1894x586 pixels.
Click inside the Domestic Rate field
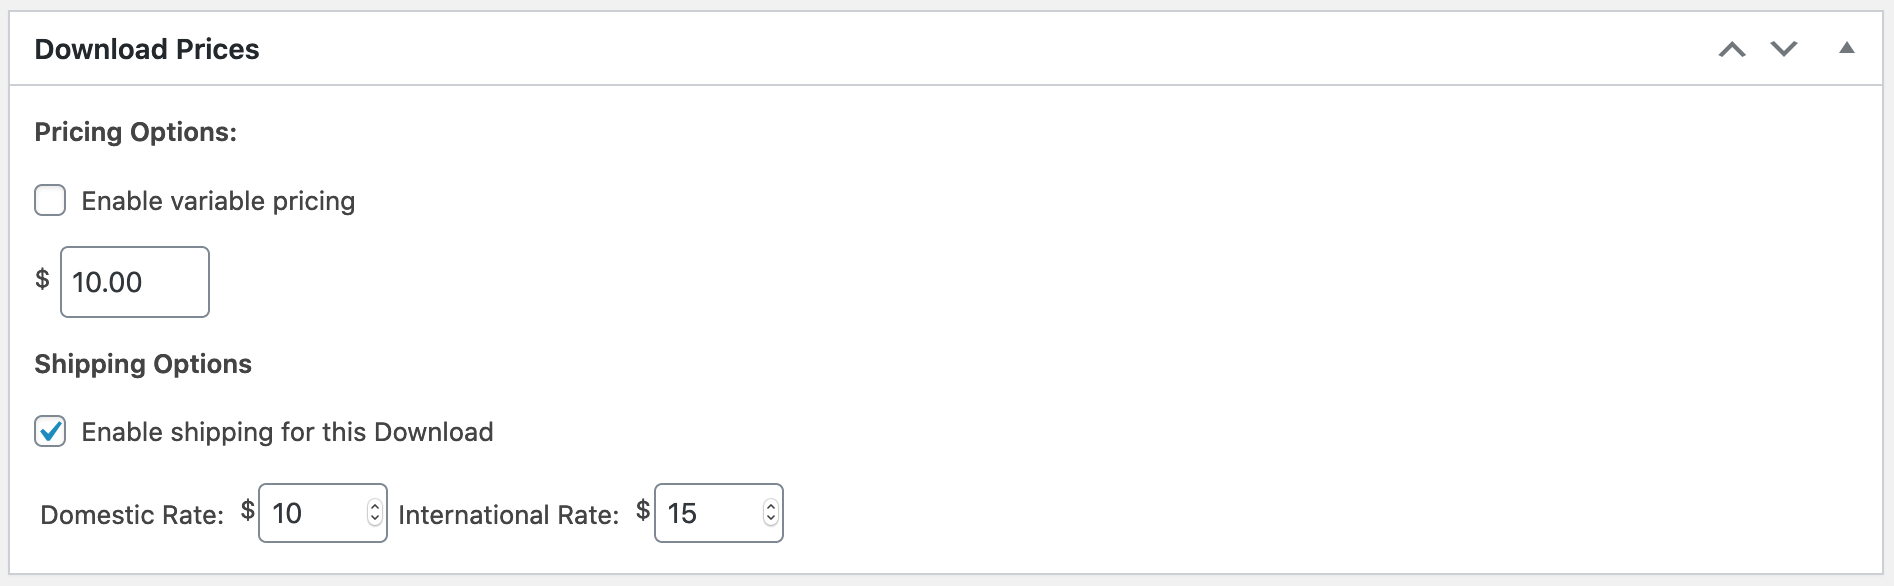(x=312, y=513)
